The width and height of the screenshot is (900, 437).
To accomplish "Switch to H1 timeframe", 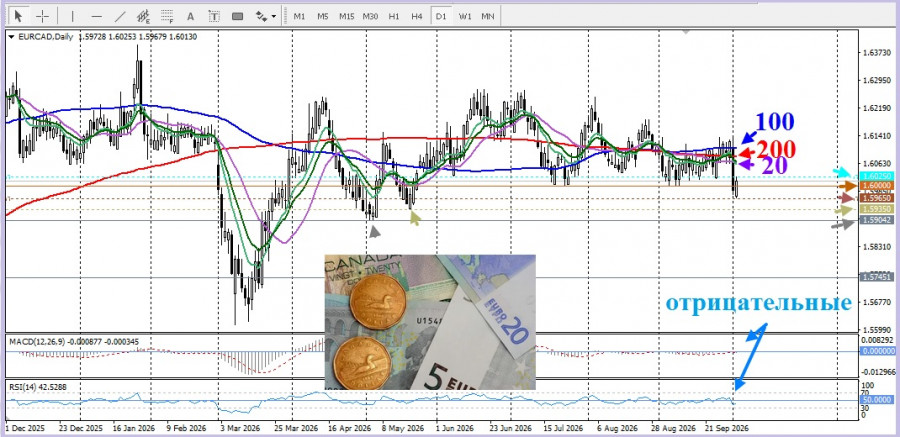I will (x=394, y=16).
